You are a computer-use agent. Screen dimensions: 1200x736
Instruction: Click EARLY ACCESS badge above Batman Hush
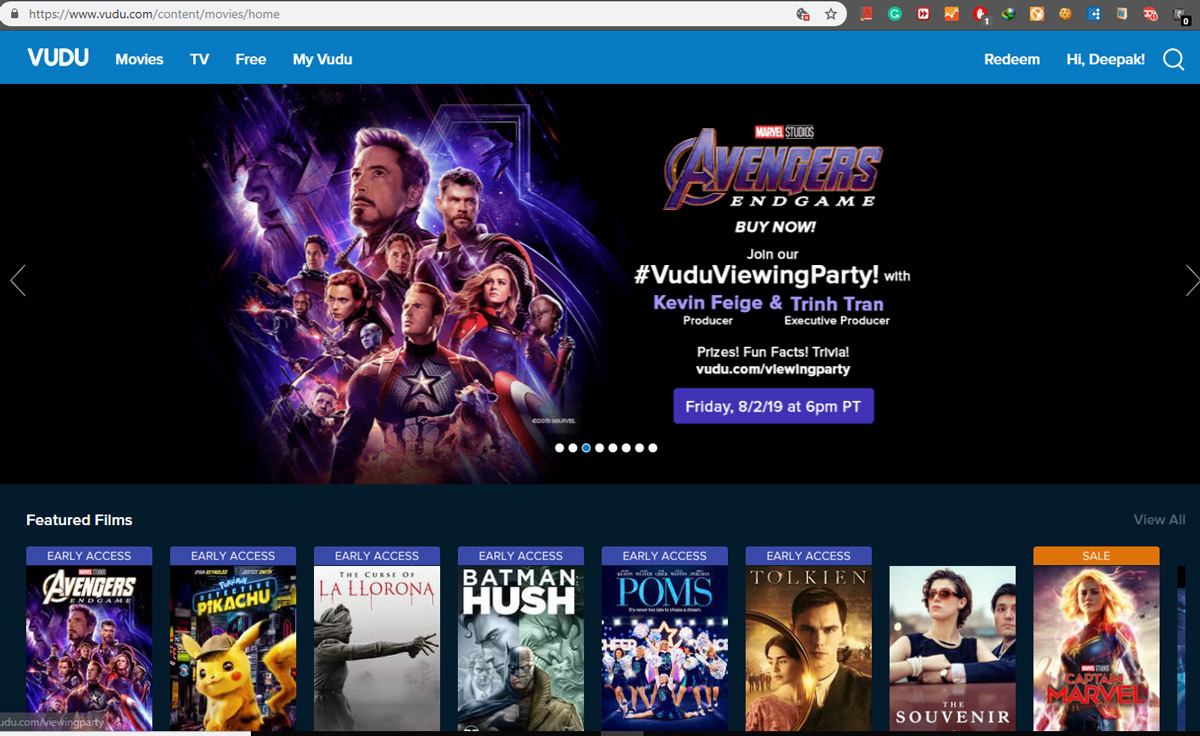pos(521,556)
